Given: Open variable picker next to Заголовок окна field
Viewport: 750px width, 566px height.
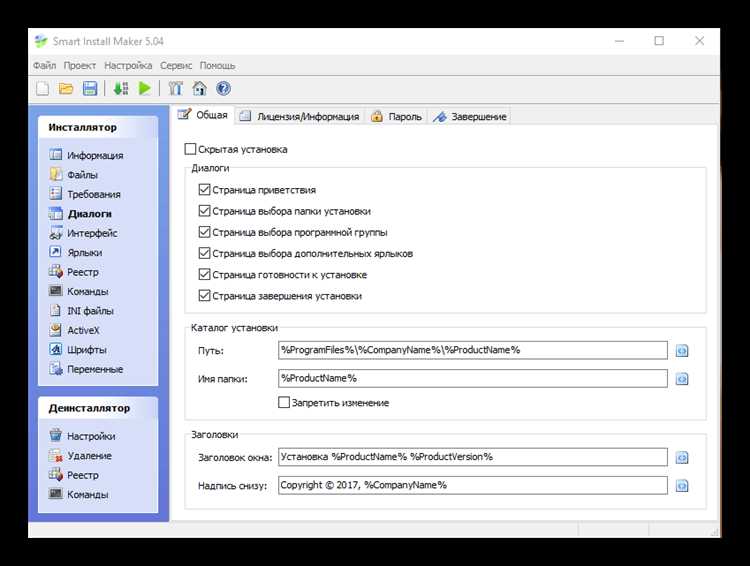Looking at the screenshot, I should 682,457.
